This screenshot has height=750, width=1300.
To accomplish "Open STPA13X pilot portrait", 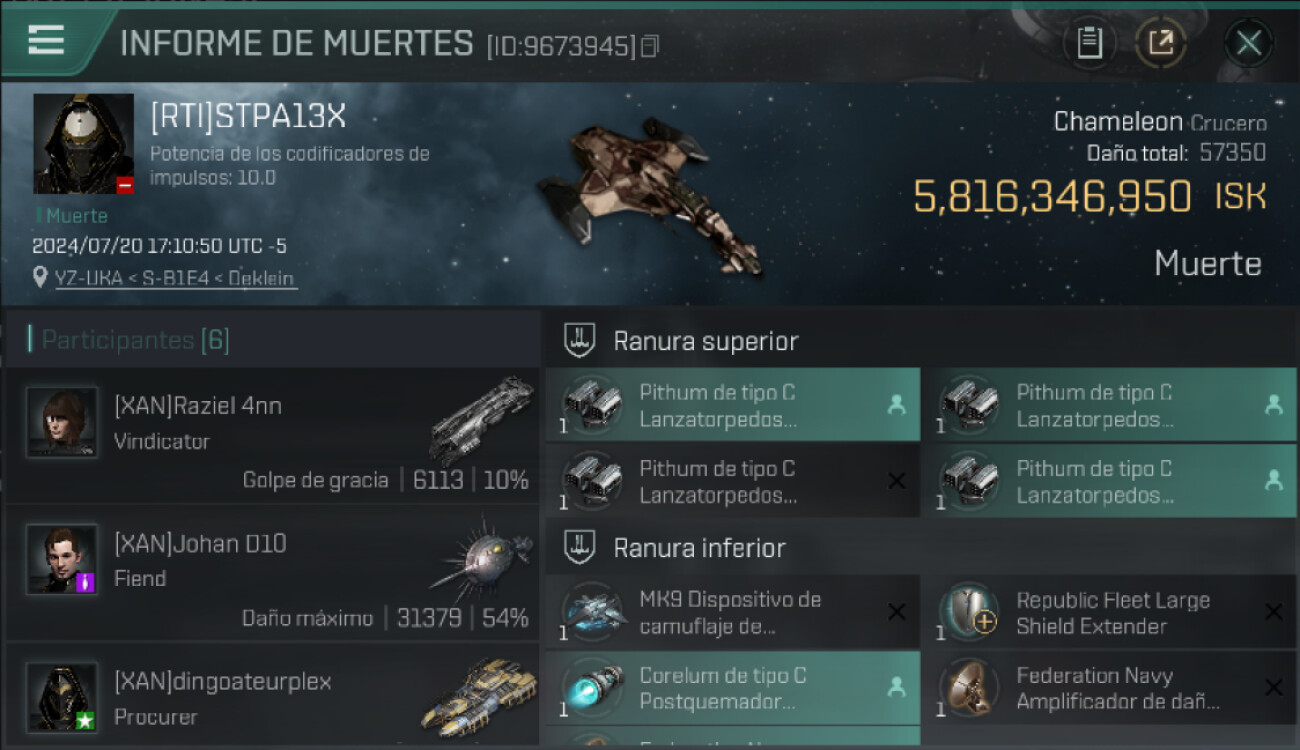I will point(83,144).
